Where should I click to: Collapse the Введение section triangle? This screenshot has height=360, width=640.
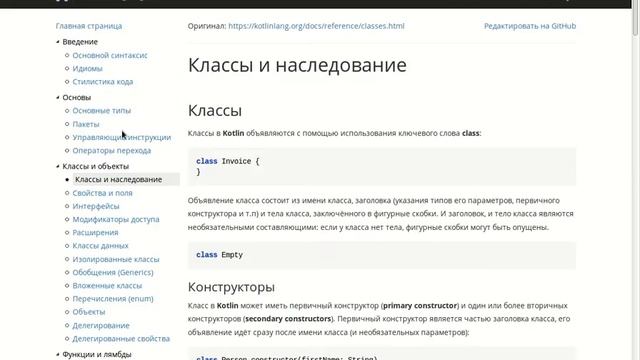pyautogui.click(x=58, y=42)
